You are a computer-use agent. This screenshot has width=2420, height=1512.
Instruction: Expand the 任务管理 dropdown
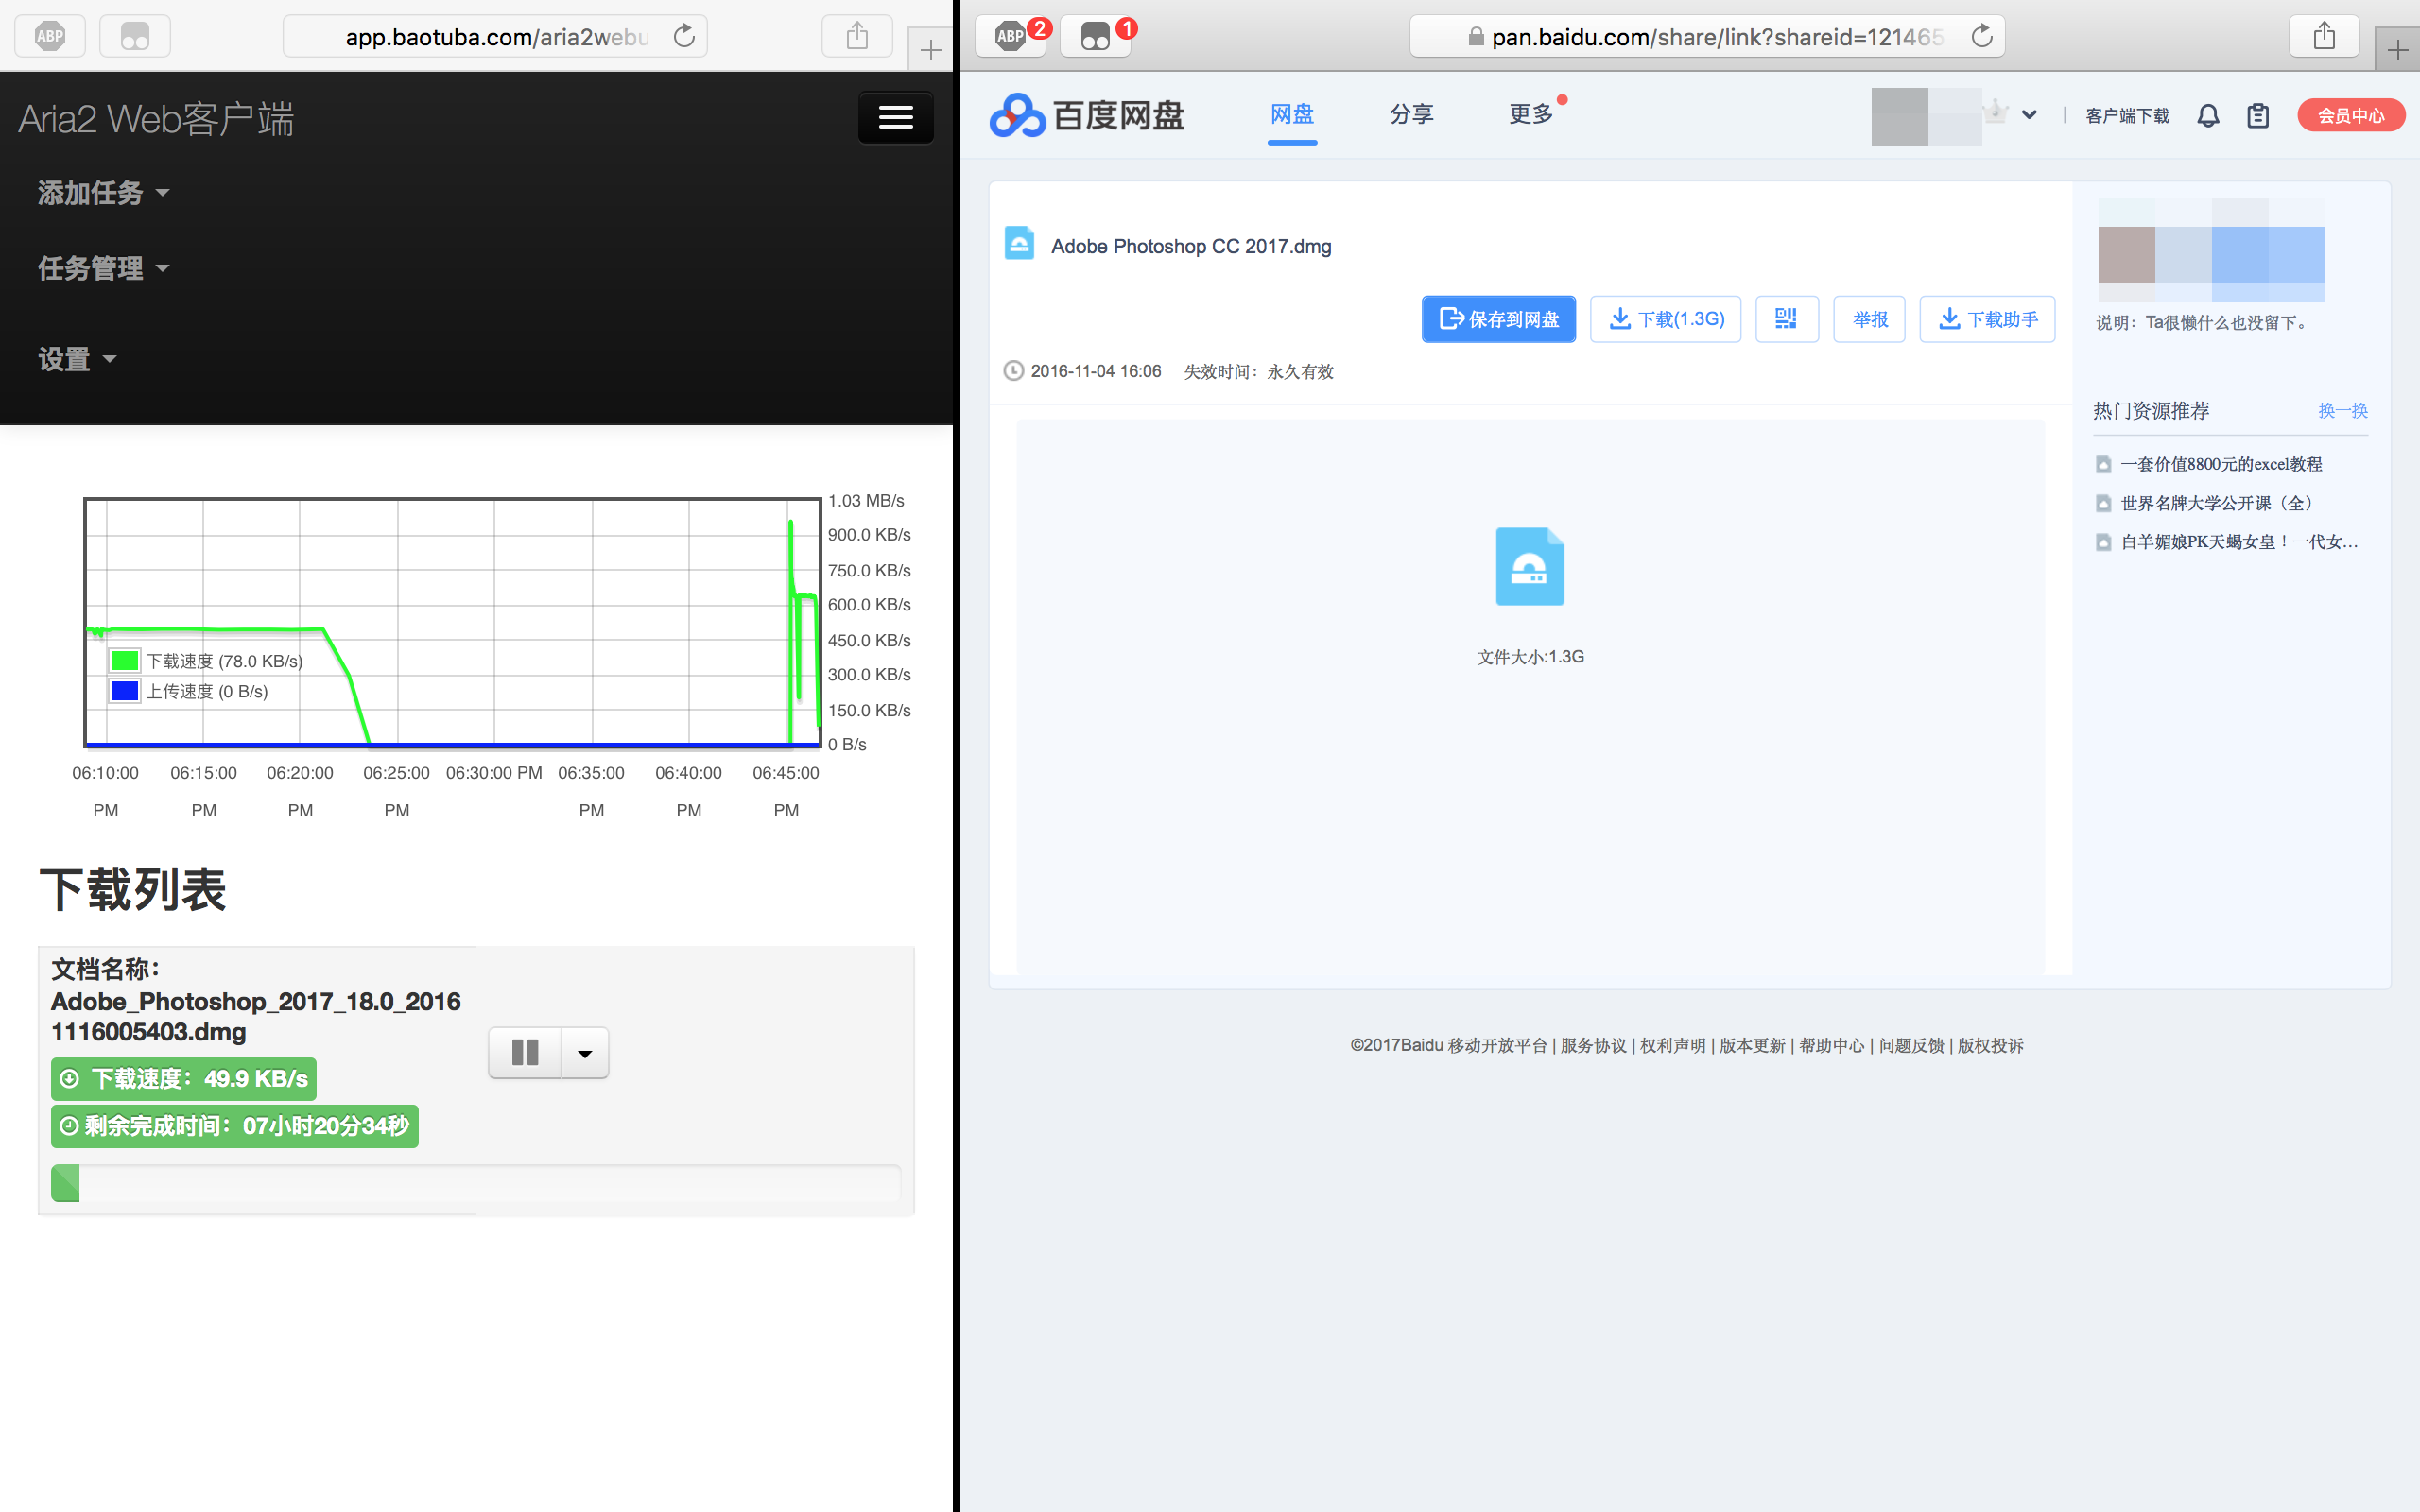[103, 268]
